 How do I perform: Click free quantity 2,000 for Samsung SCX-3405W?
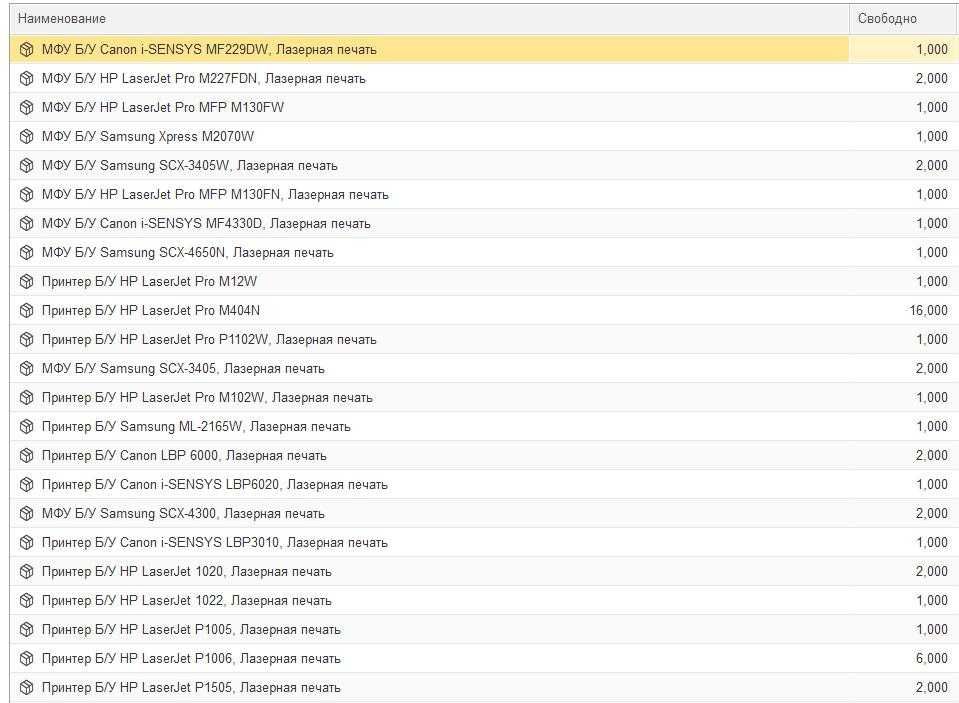pyautogui.click(x=931, y=166)
